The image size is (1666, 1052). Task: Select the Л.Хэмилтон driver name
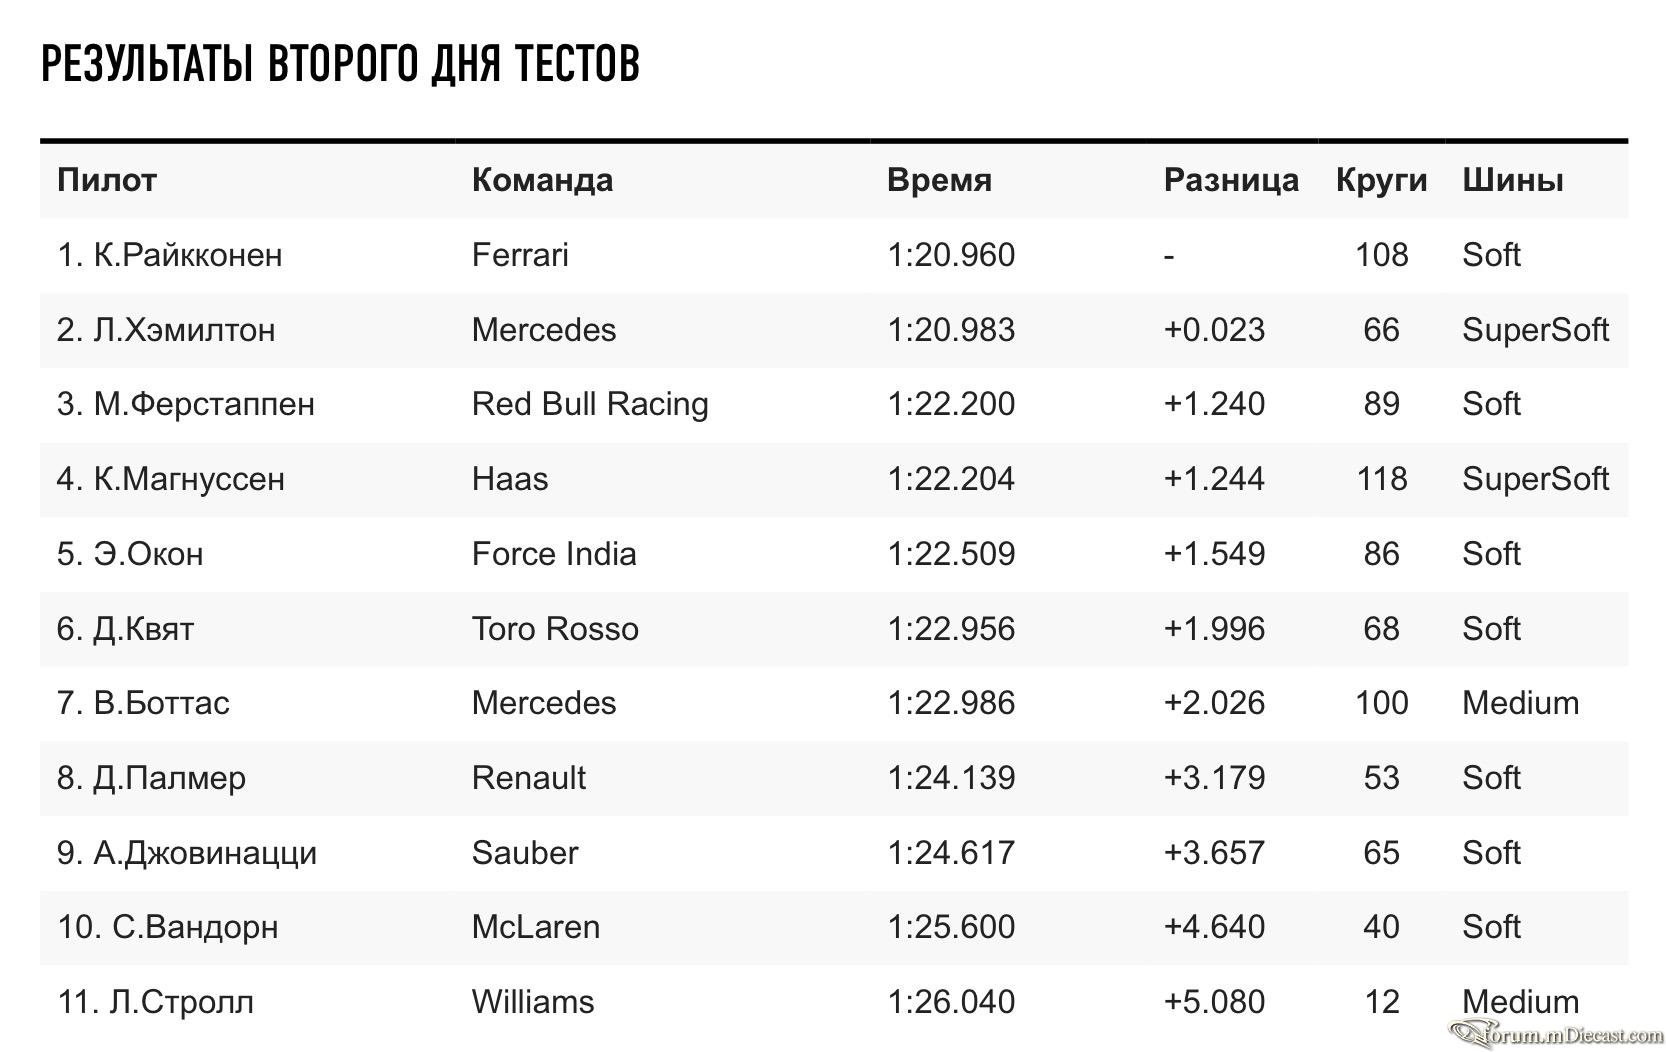click(x=184, y=330)
